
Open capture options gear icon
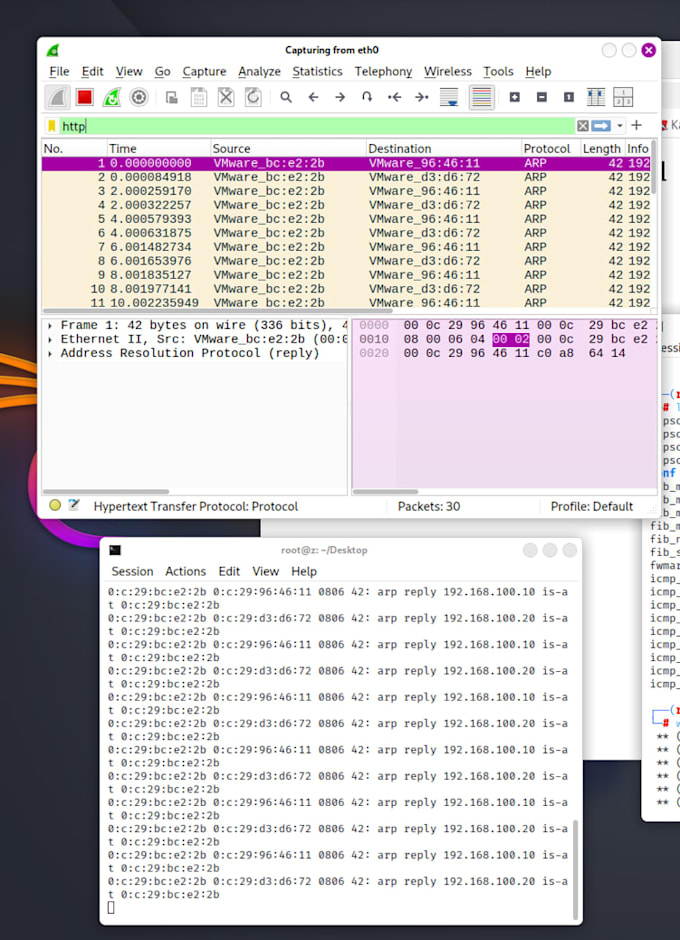(x=139, y=97)
